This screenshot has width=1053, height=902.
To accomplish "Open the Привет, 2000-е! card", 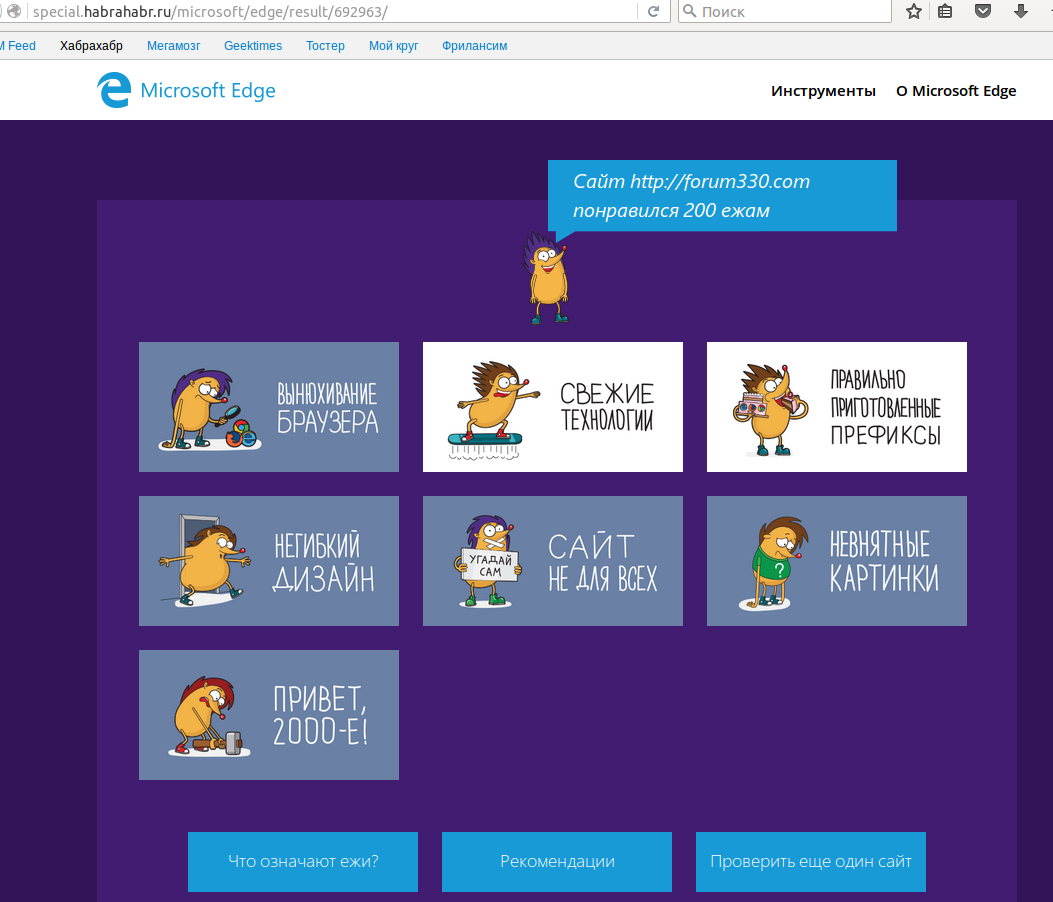I will pyautogui.click(x=269, y=715).
